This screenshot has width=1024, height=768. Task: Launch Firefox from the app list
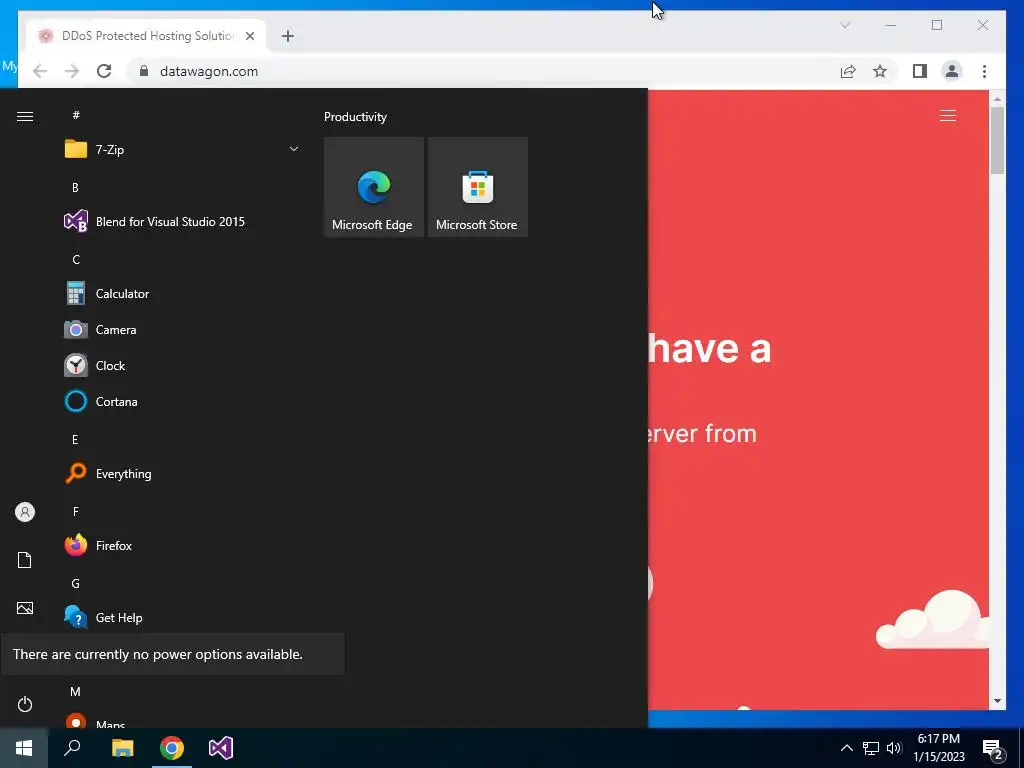pyautogui.click(x=182, y=545)
